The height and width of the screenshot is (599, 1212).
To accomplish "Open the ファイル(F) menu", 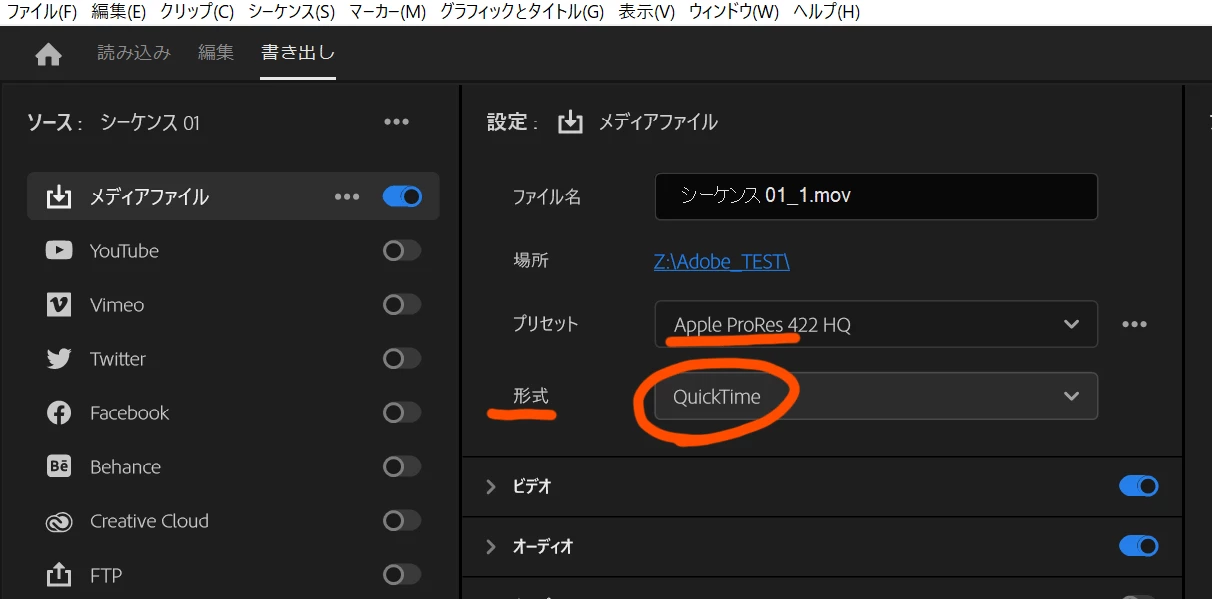I will [x=42, y=12].
